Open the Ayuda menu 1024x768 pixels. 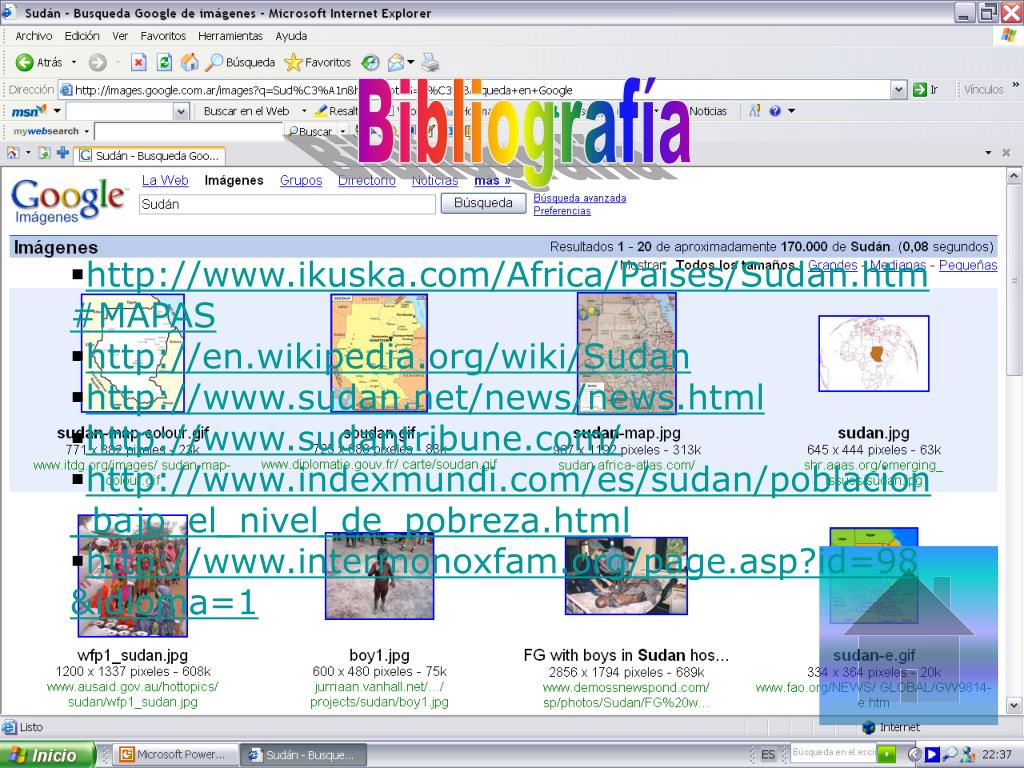(291, 36)
